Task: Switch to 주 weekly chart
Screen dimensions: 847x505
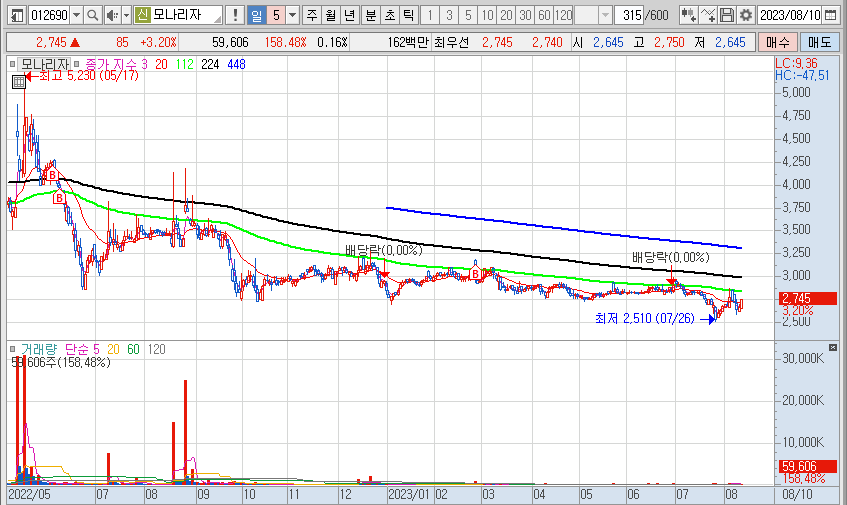Action: tap(312, 15)
